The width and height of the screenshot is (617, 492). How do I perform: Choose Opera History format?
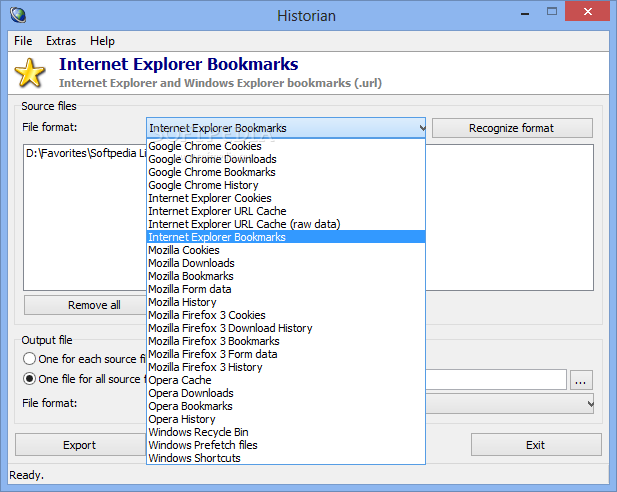pyautogui.click(x=286, y=419)
